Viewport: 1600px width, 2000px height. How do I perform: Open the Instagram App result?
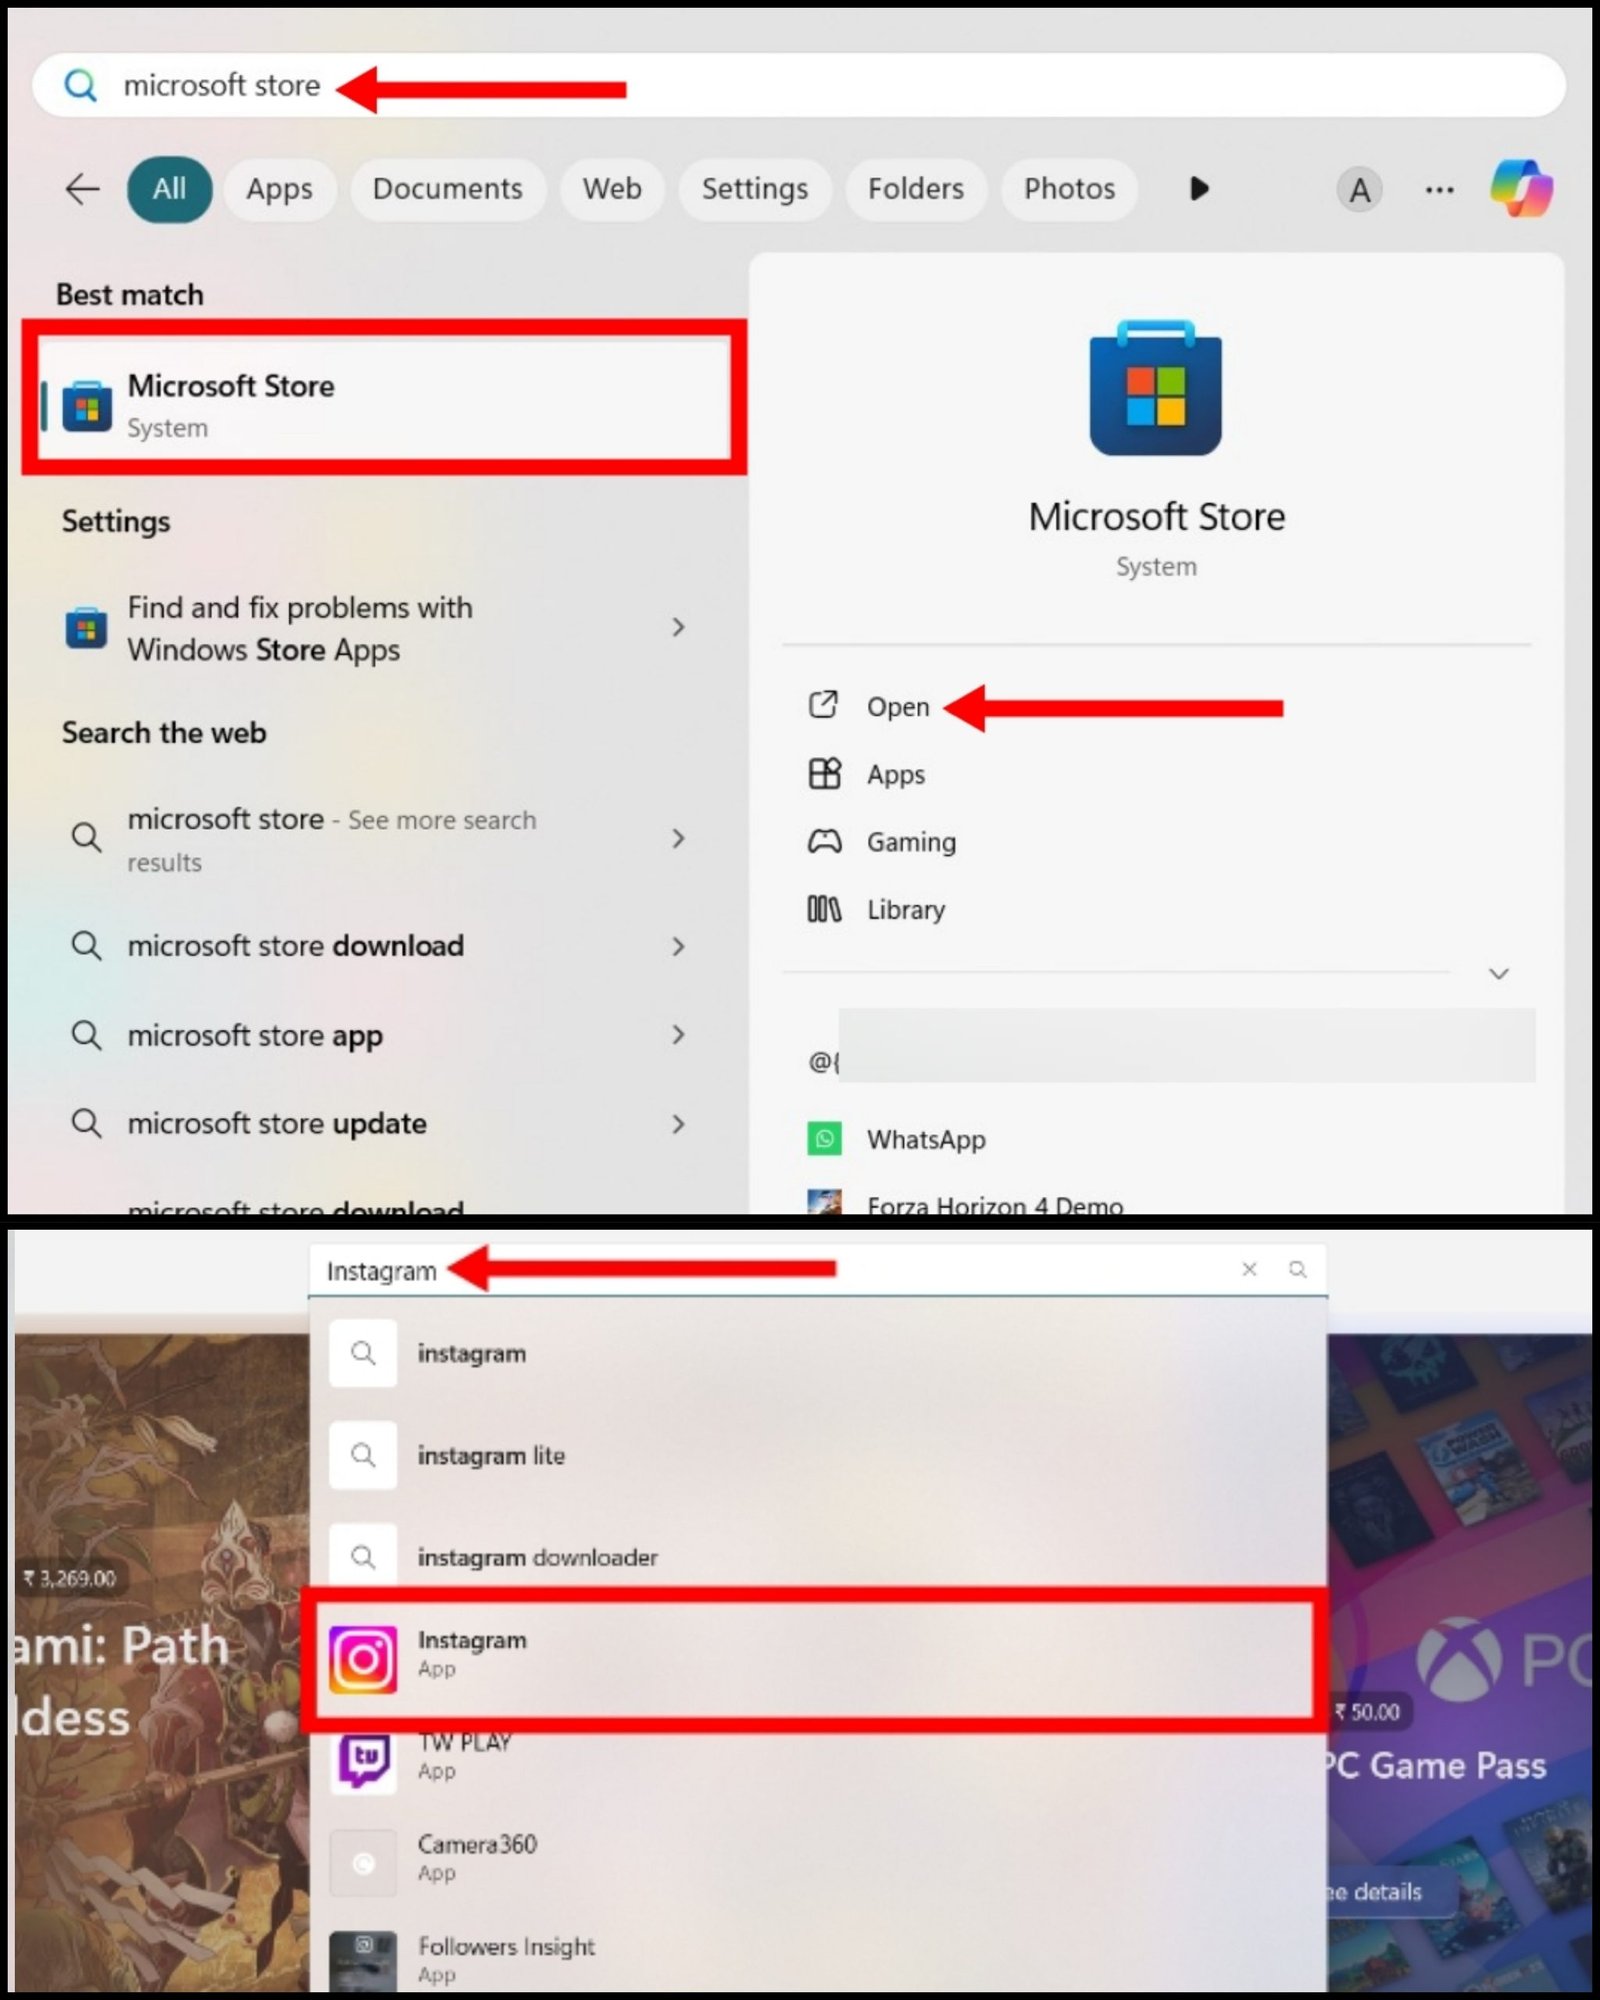coord(818,1658)
